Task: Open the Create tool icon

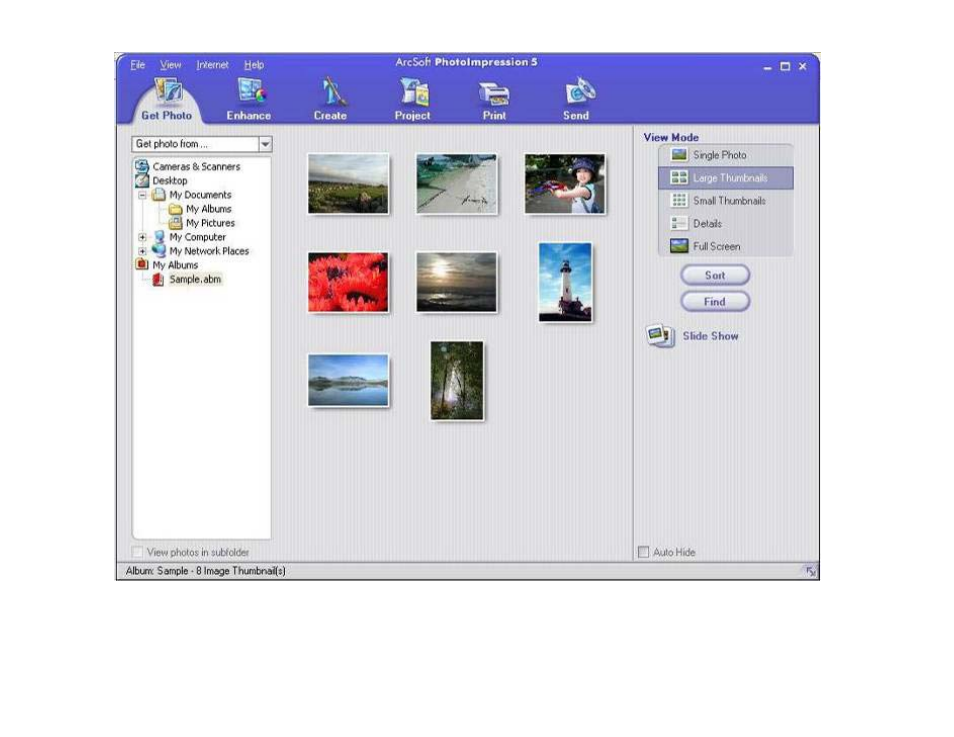Action: [332, 91]
